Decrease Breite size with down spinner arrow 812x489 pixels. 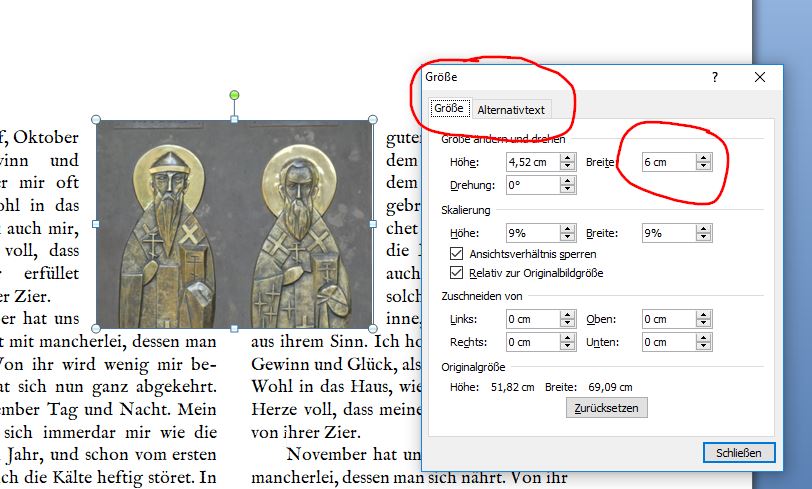click(704, 166)
